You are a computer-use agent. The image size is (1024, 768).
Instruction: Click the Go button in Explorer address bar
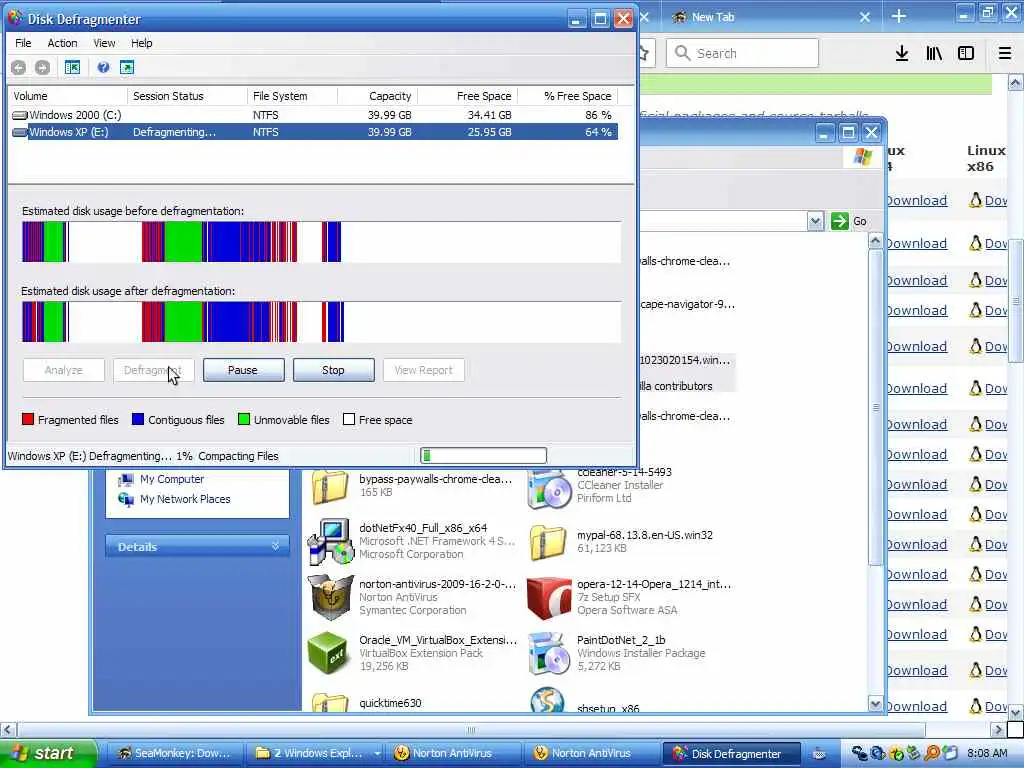[x=849, y=221]
